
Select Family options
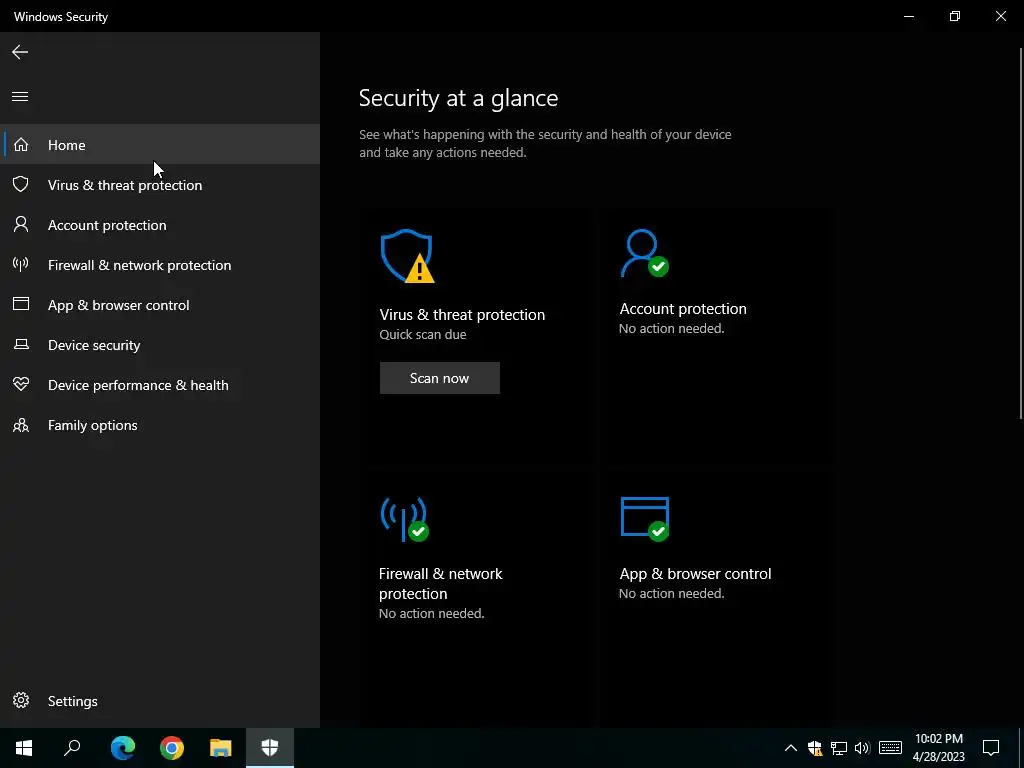[160, 425]
